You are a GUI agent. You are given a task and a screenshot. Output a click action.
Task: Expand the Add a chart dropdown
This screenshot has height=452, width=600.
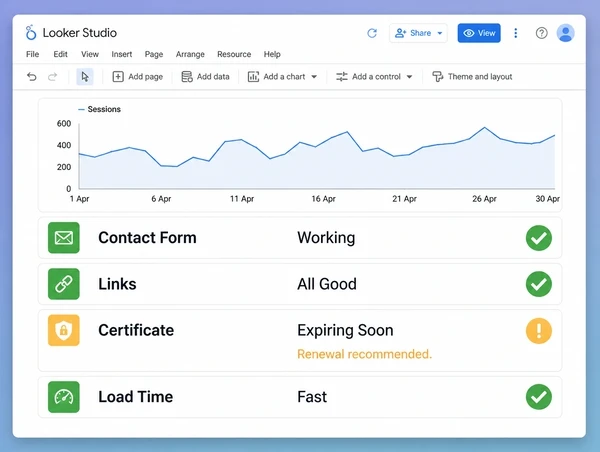(314, 77)
